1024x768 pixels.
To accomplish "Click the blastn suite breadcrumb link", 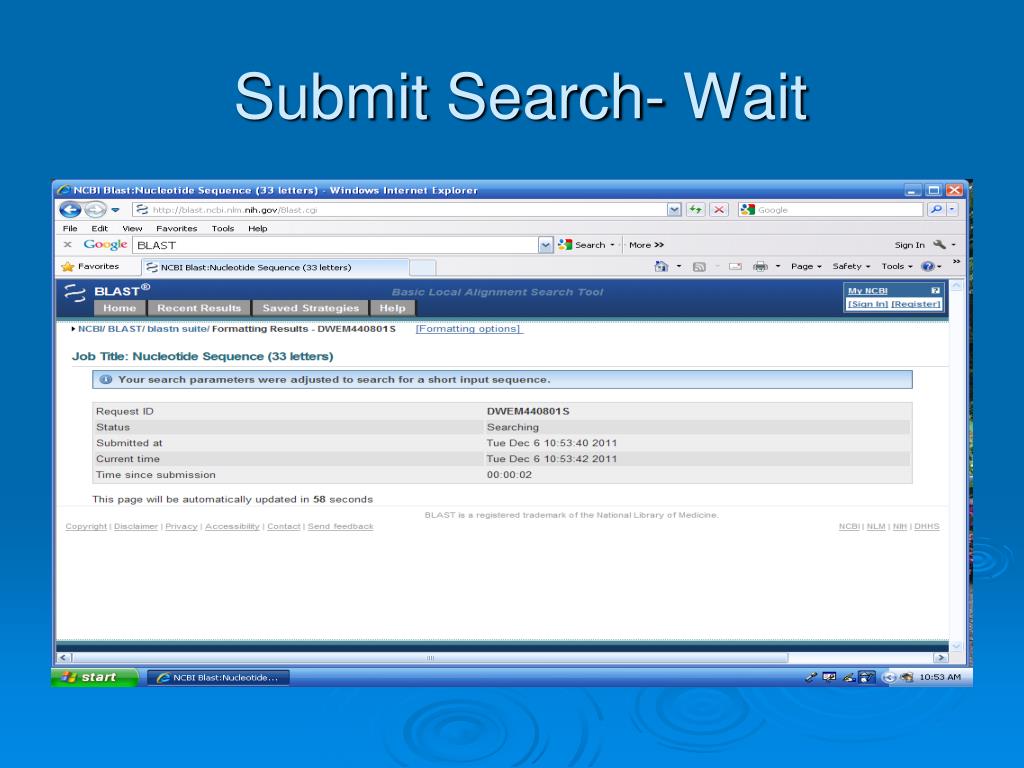I will pos(178,329).
